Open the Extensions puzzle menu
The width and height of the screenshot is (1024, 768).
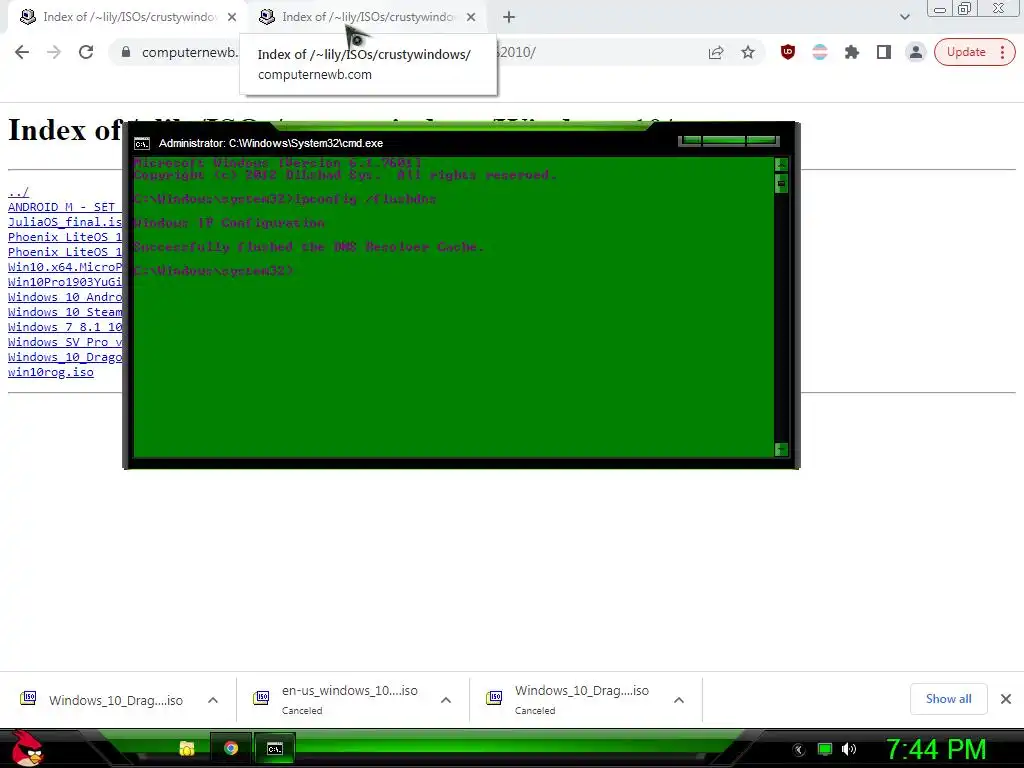[852, 52]
